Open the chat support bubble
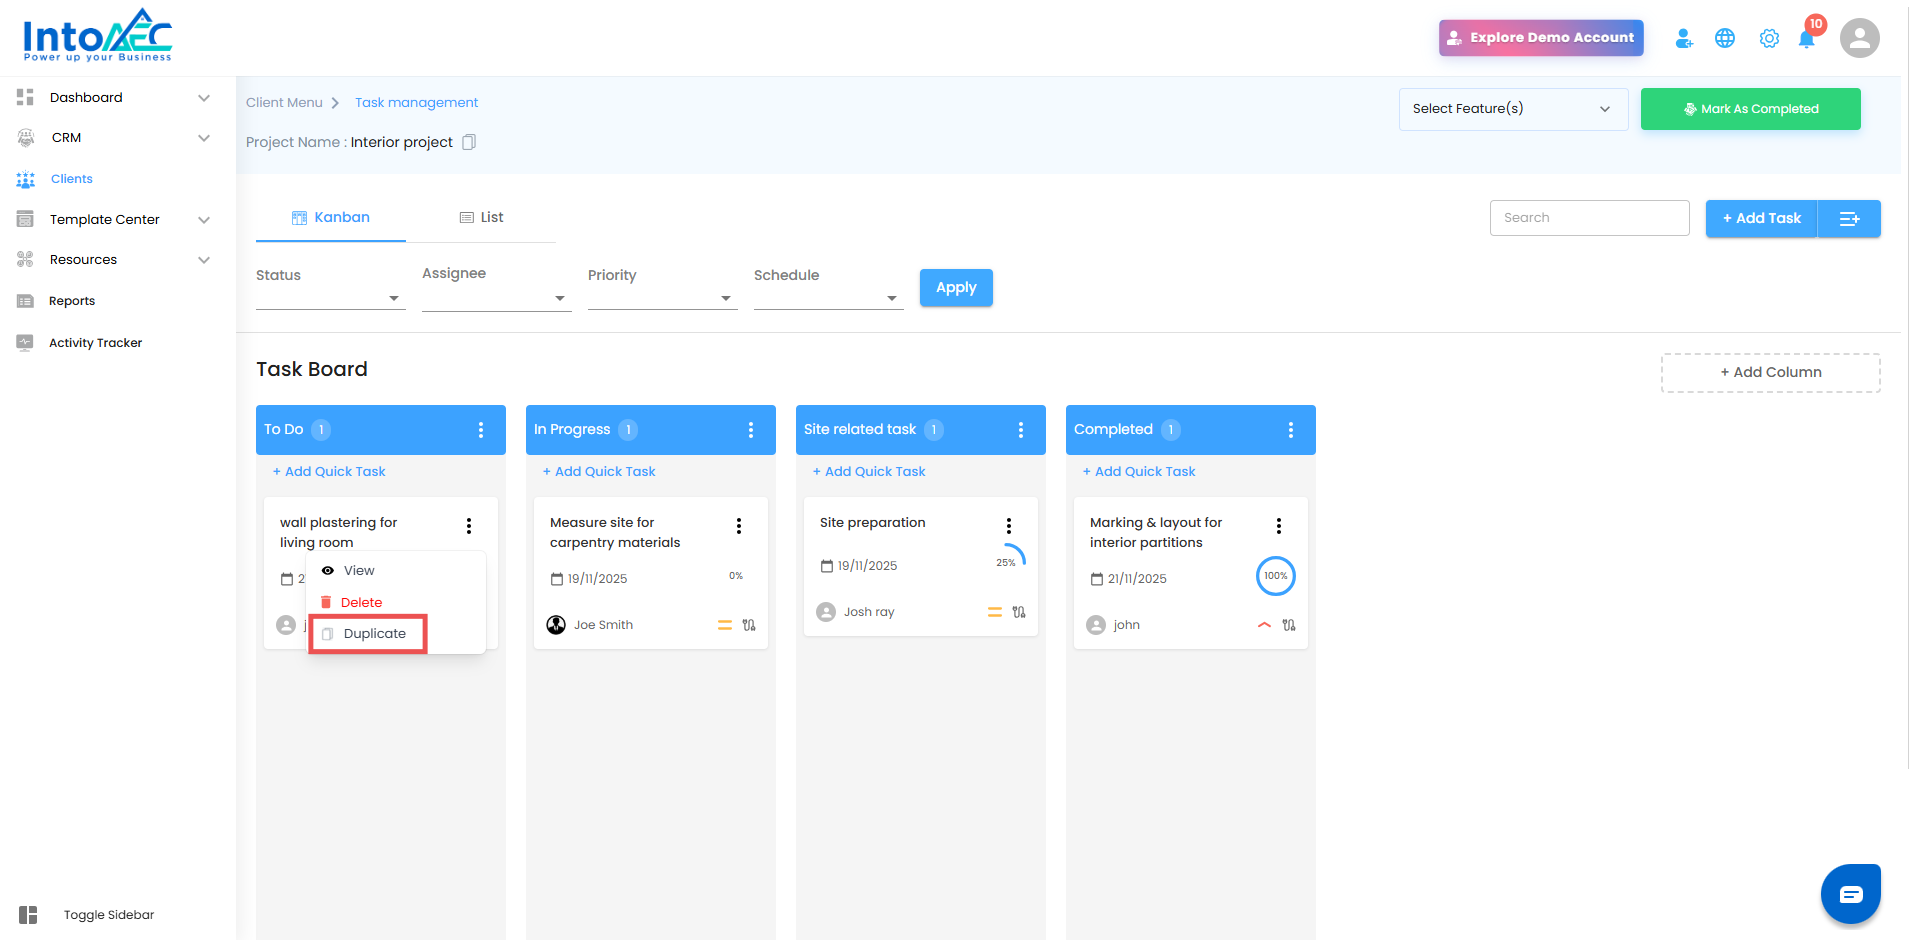This screenshot has height=940, width=1909. (x=1851, y=894)
